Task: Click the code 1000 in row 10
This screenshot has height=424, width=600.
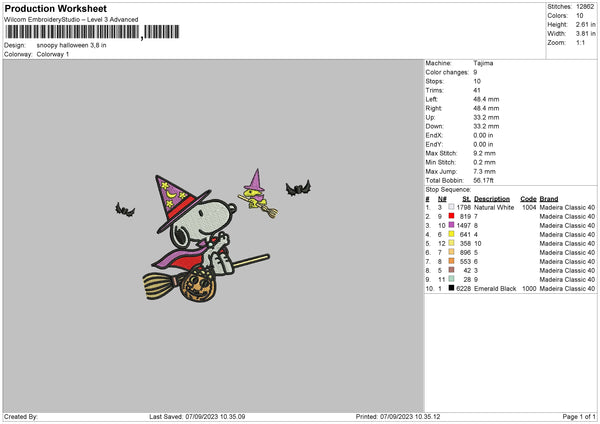Action: (x=529, y=289)
